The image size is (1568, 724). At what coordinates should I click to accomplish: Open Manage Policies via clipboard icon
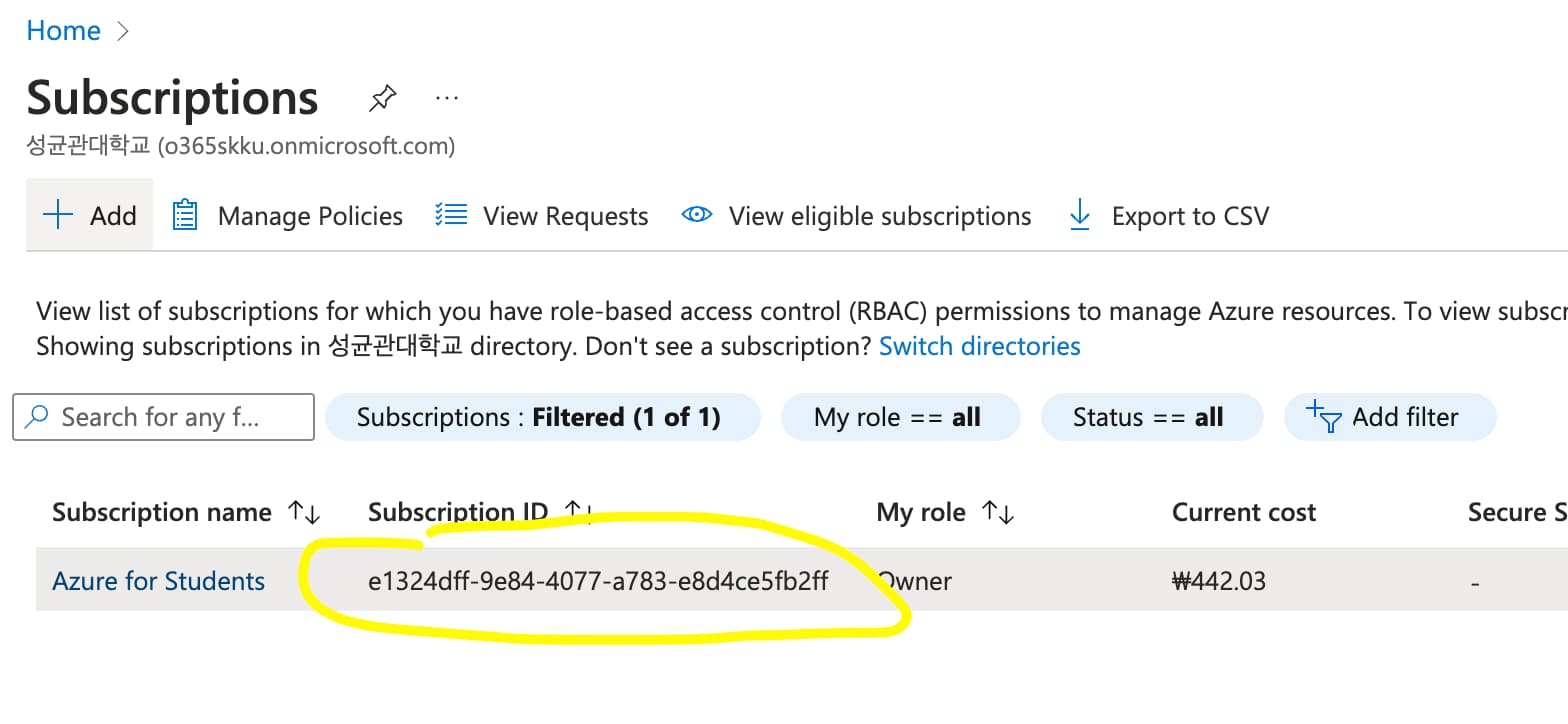[184, 215]
